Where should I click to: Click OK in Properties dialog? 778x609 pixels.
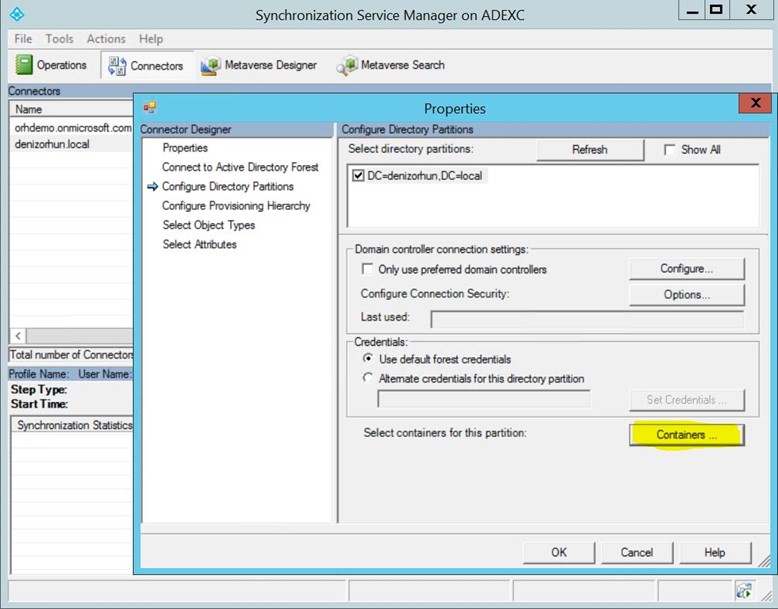coord(559,552)
